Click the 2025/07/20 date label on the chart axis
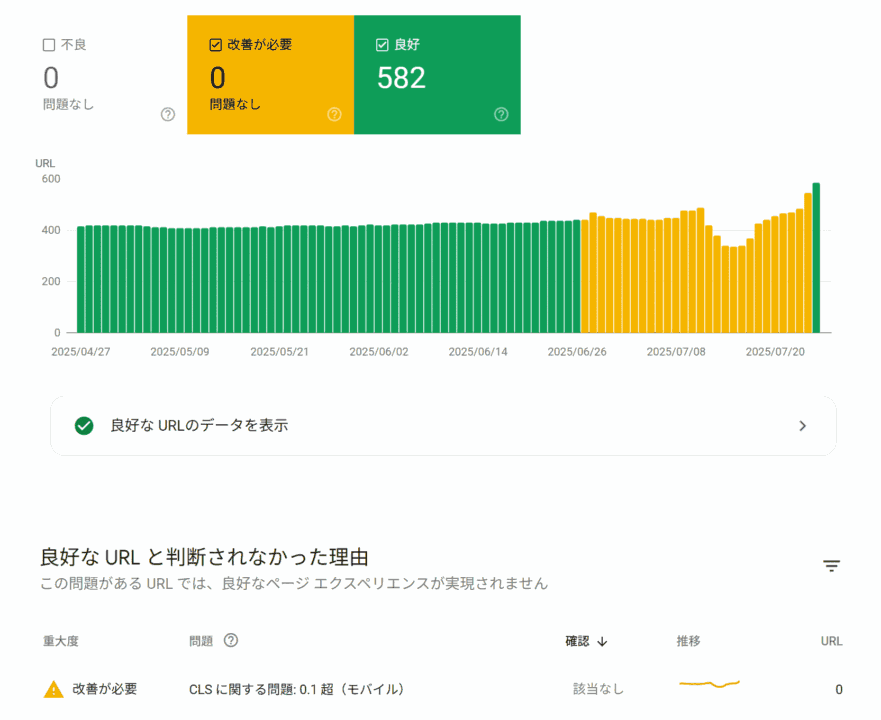Screen dimensions: 881x720 775,352
